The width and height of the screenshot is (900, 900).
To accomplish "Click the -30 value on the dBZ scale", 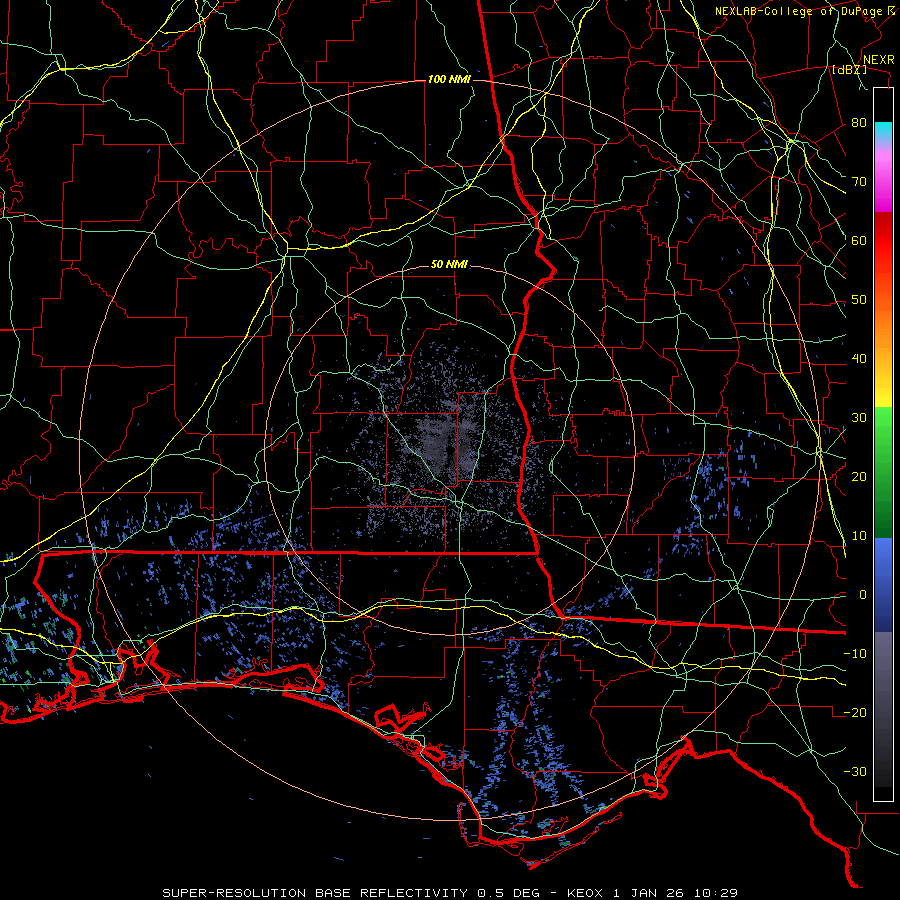I will point(855,771).
